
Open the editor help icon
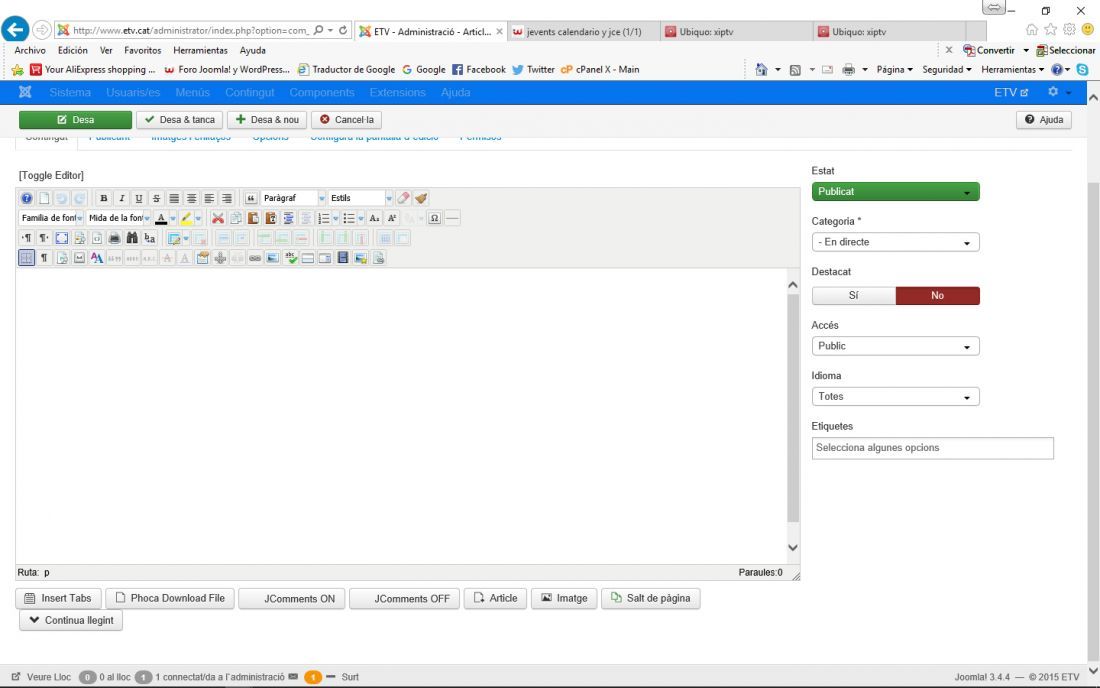pyautogui.click(x=26, y=198)
